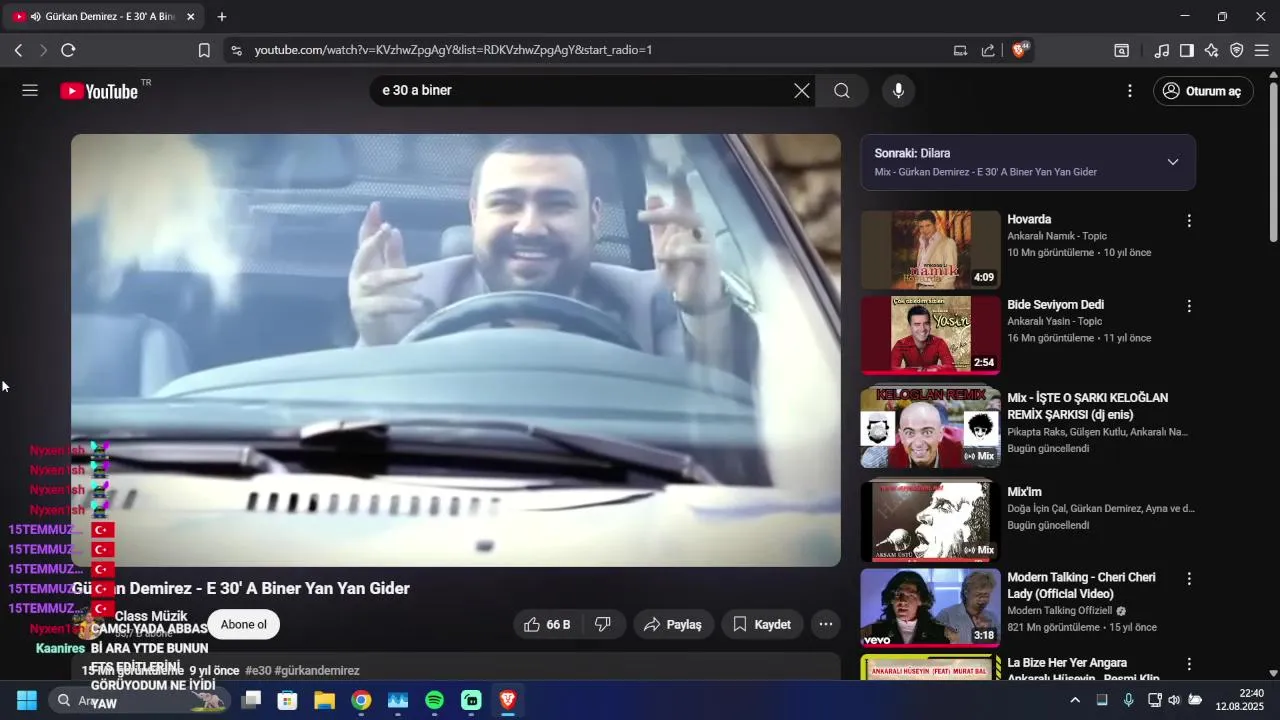Open La Bize Her Yer Angara title
Screen dimensions: 1280x720
[x=1083, y=670]
